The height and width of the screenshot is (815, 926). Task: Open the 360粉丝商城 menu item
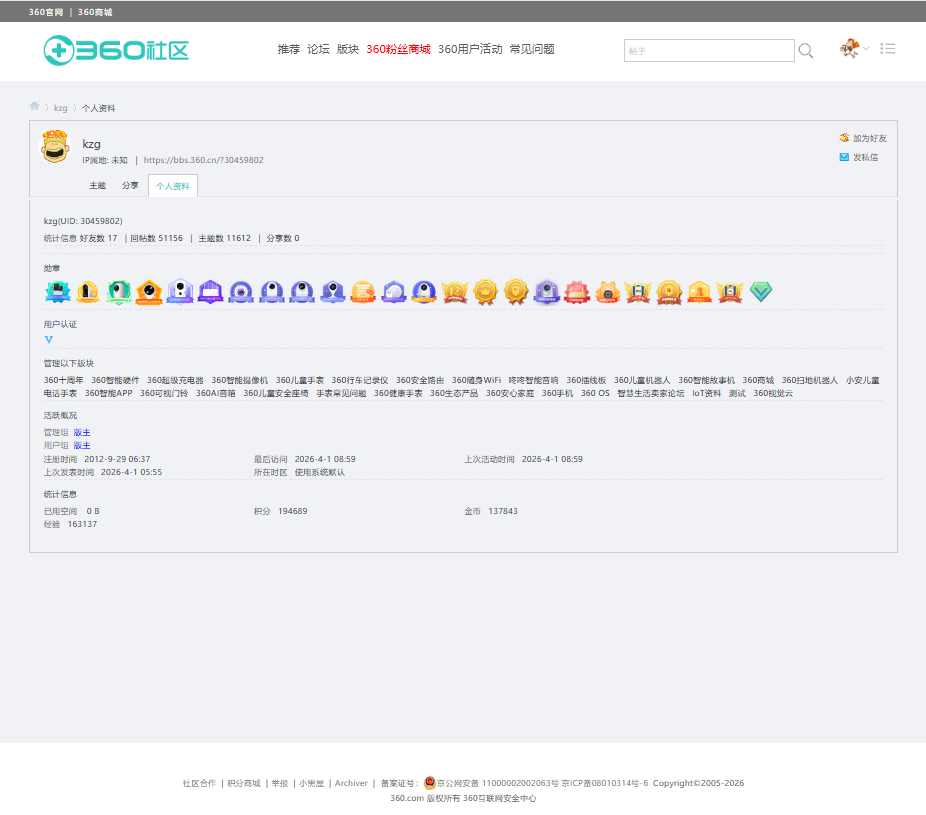point(398,49)
